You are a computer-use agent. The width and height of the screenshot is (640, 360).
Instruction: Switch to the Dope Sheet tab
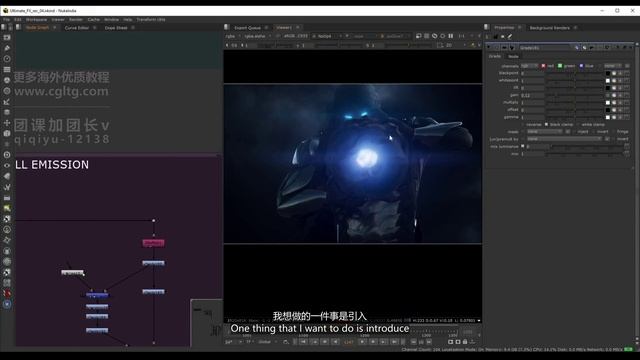pyautogui.click(x=116, y=28)
